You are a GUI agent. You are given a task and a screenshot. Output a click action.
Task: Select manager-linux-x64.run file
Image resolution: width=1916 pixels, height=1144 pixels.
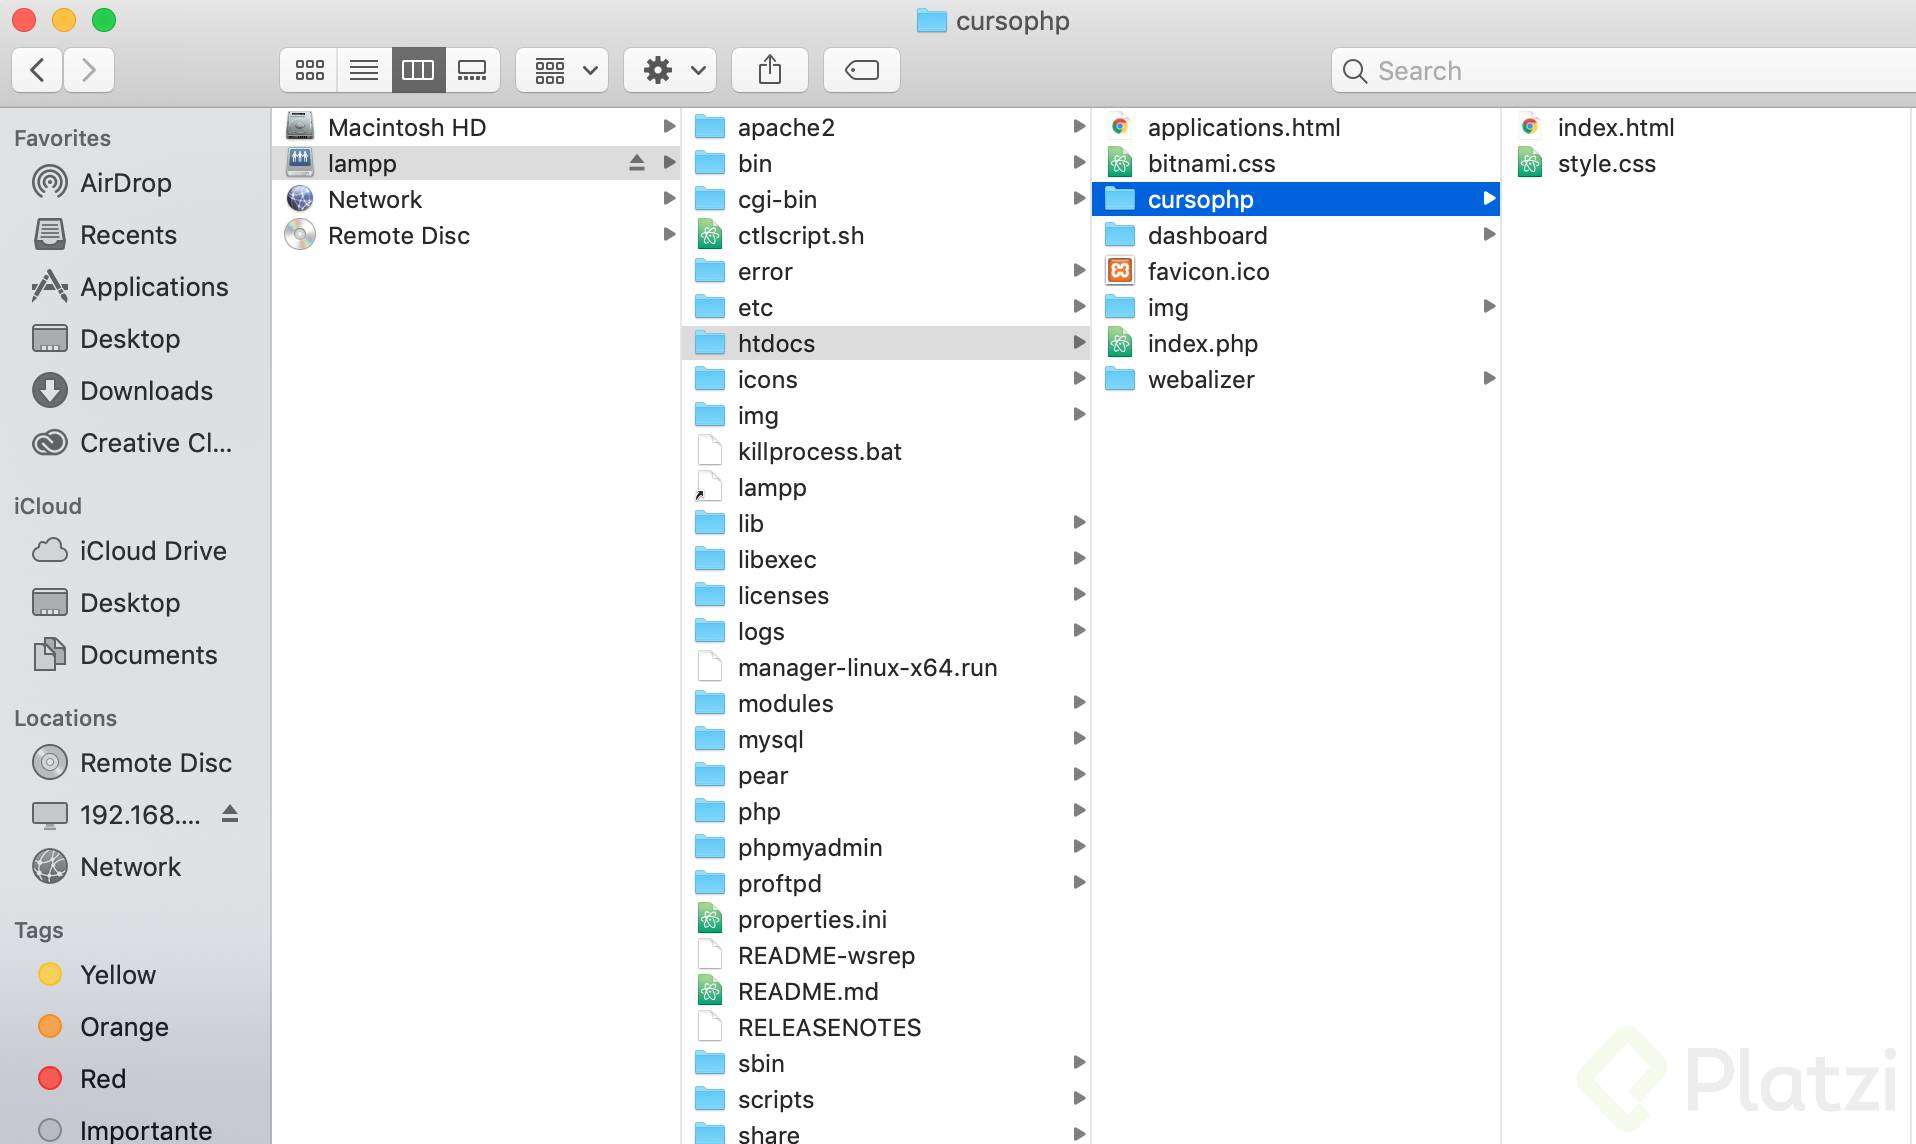[x=886, y=667]
